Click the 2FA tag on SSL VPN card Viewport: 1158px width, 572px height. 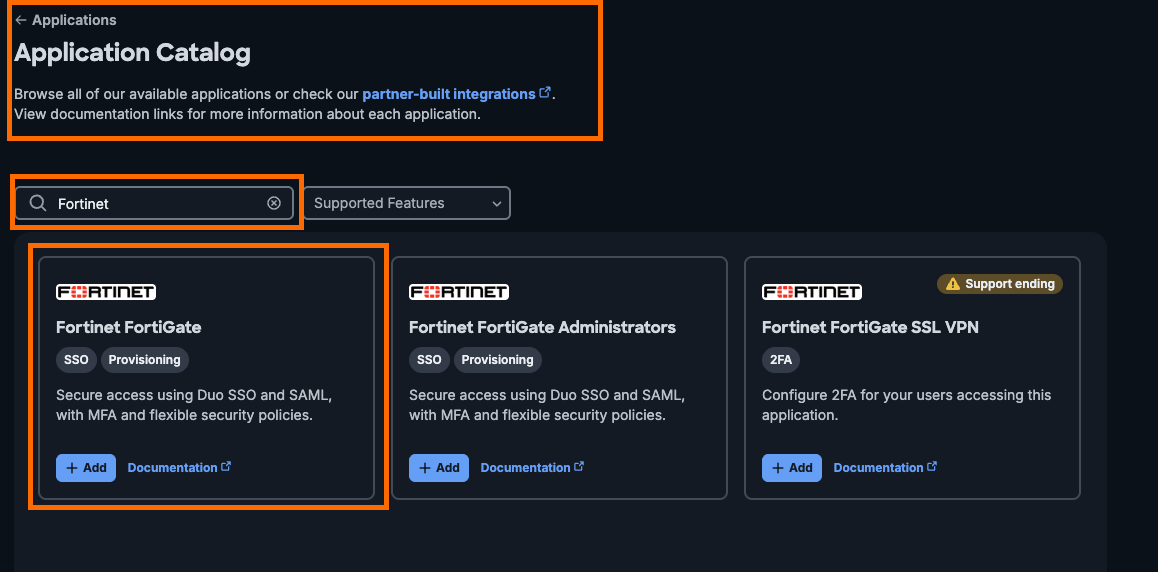(781, 359)
